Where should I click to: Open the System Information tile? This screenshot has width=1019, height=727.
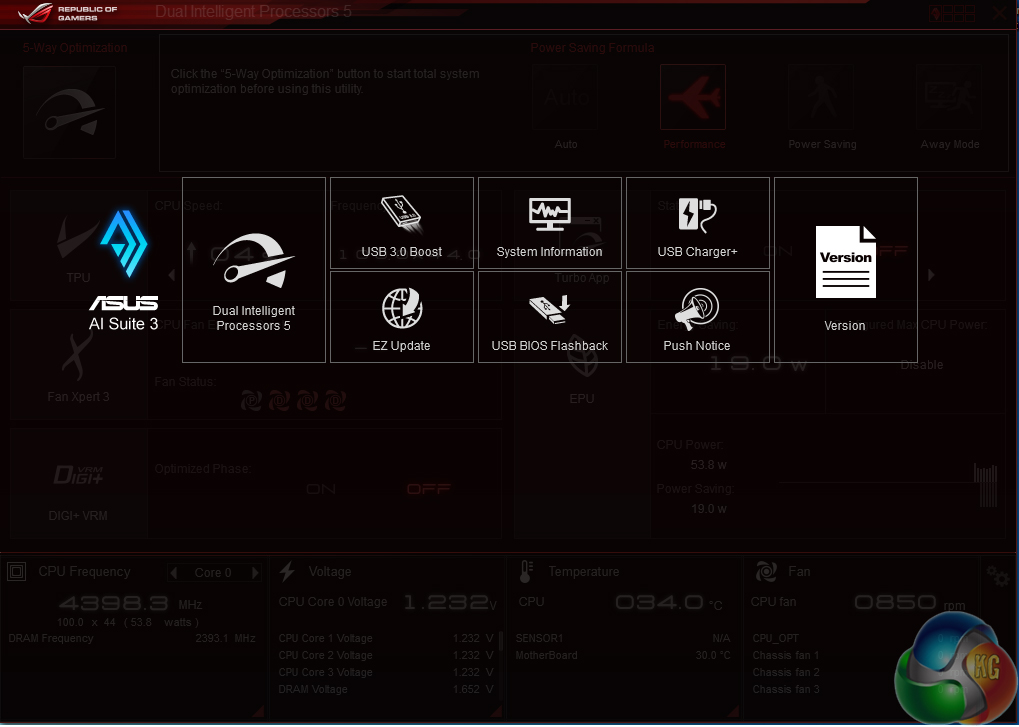(x=550, y=223)
